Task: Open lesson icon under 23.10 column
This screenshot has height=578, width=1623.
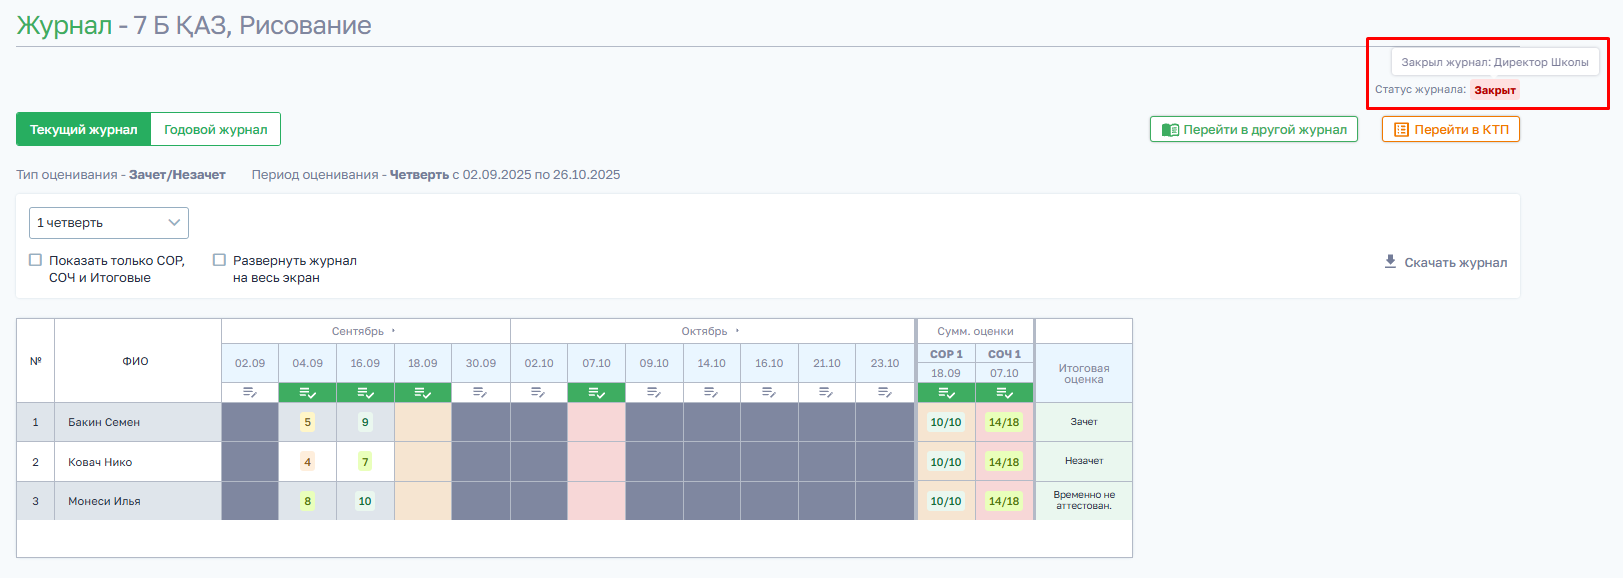Action: 885,393
